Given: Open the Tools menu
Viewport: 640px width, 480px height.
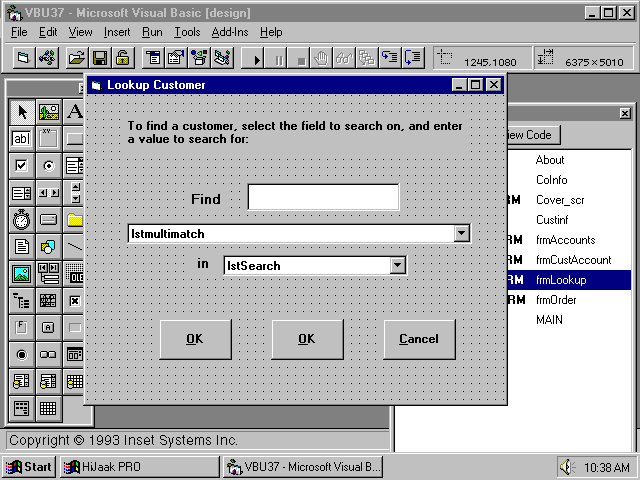Looking at the screenshot, I should point(187,32).
